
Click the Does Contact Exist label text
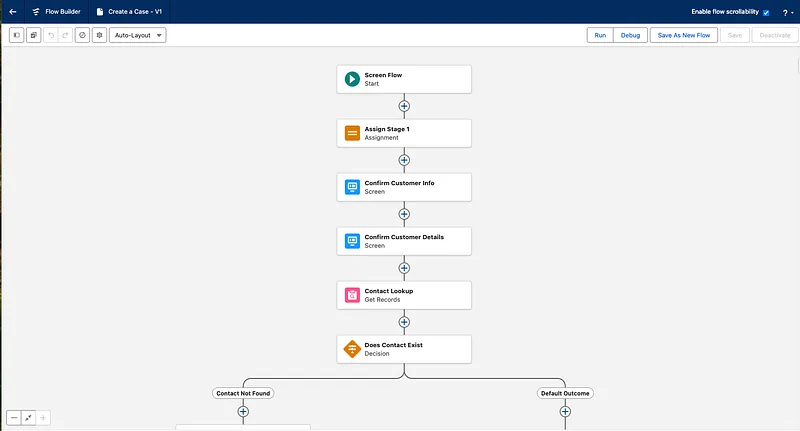click(393, 345)
